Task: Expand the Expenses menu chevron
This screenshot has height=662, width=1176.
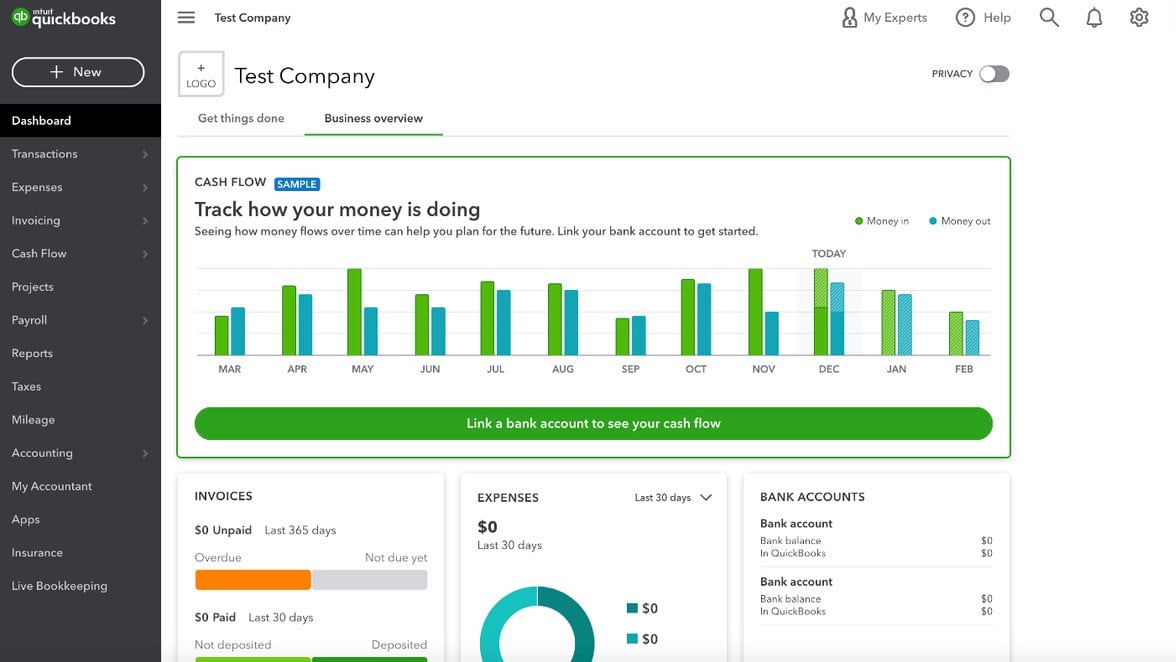Action: click(145, 187)
